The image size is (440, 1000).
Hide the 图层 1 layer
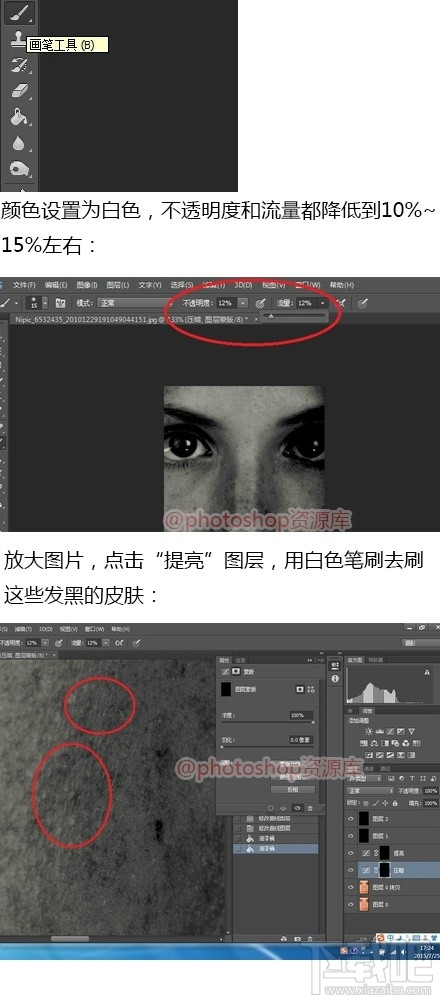[x=351, y=836]
